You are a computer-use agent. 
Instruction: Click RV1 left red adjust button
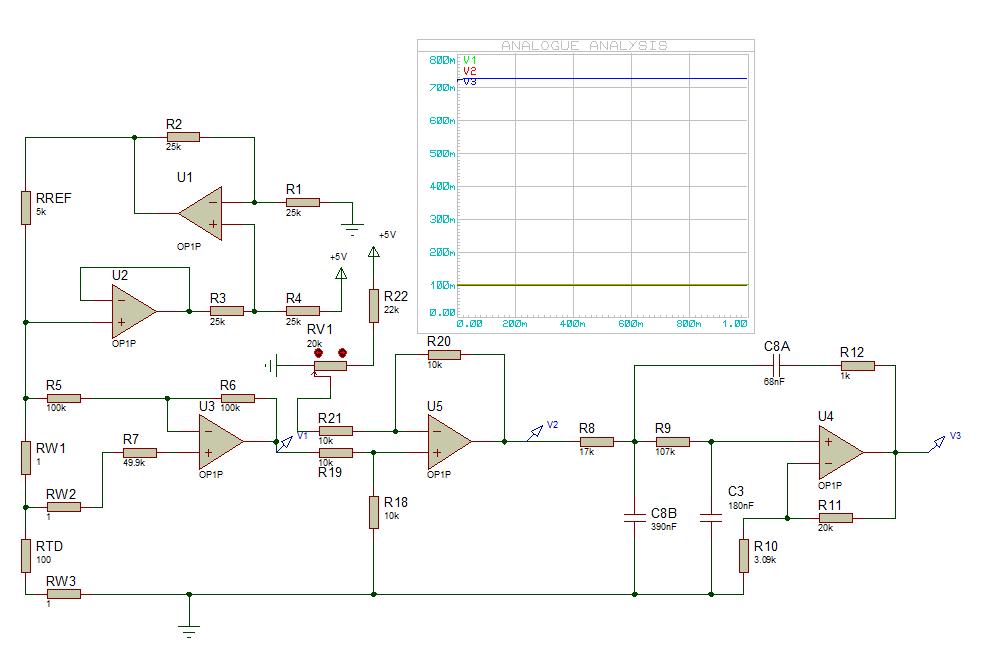318,353
